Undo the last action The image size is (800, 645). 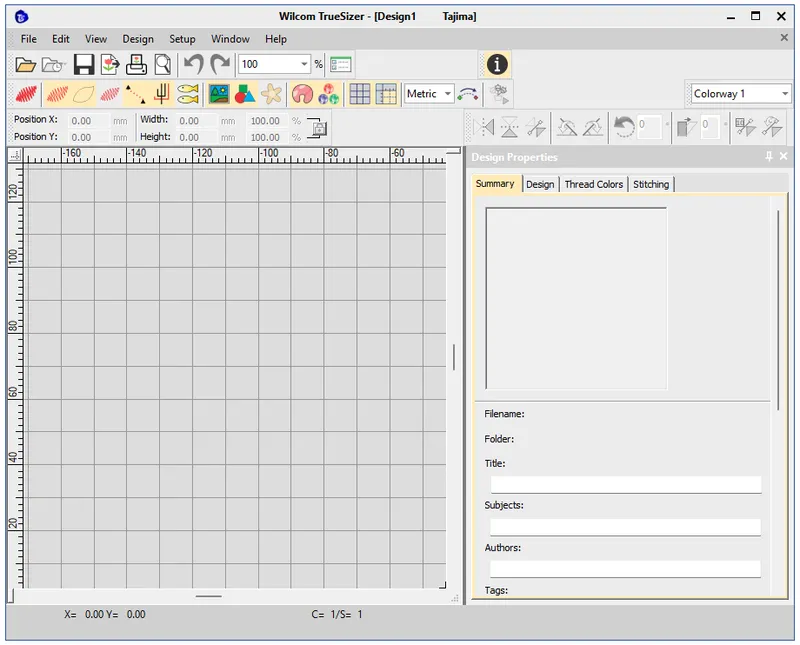point(193,64)
